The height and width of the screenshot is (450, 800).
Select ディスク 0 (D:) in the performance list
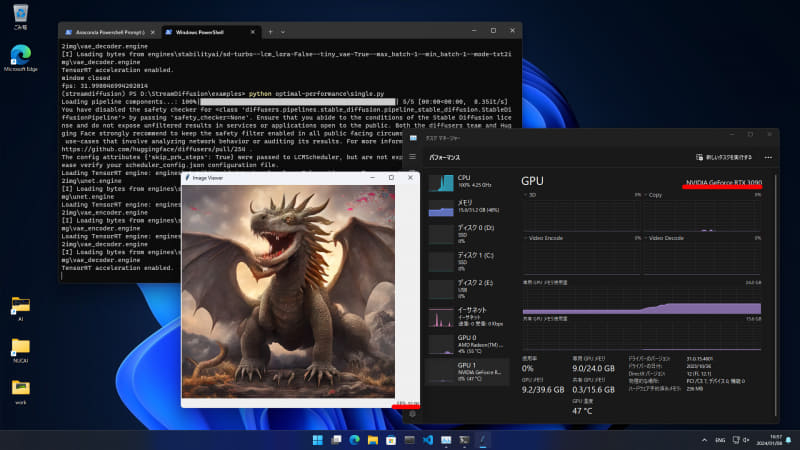pyautogui.click(x=467, y=234)
